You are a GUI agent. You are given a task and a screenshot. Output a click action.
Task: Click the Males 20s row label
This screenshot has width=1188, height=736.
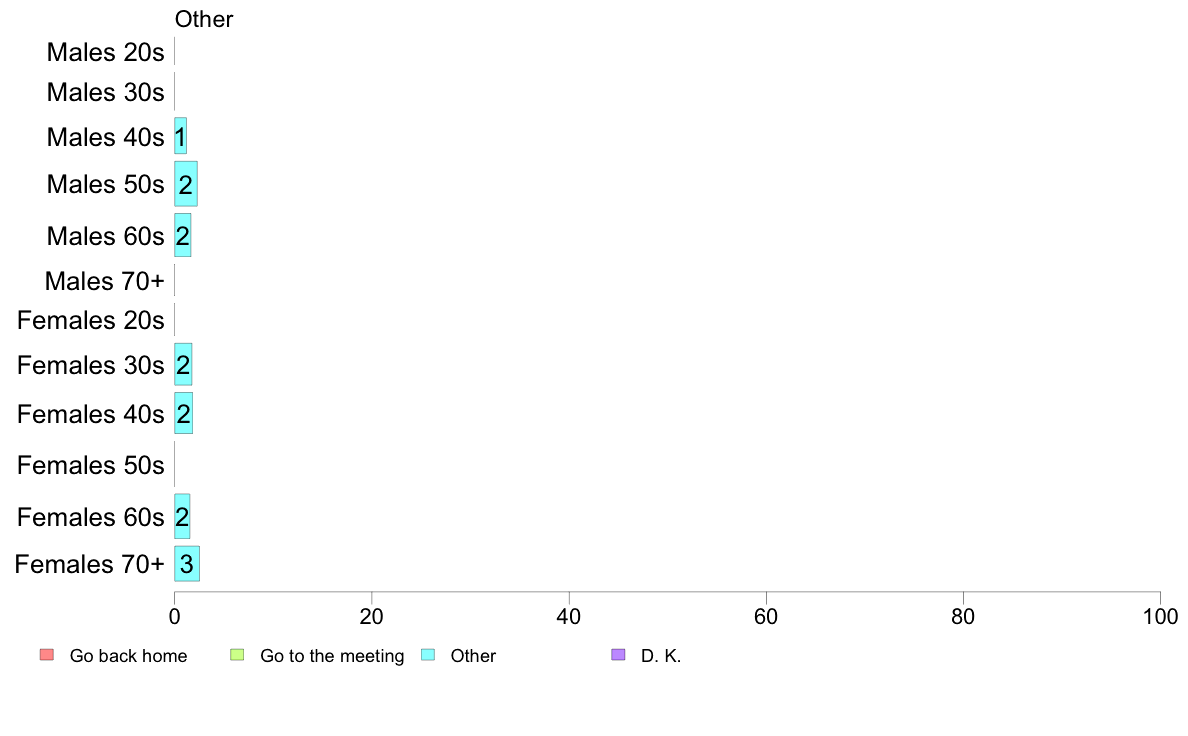(105, 52)
